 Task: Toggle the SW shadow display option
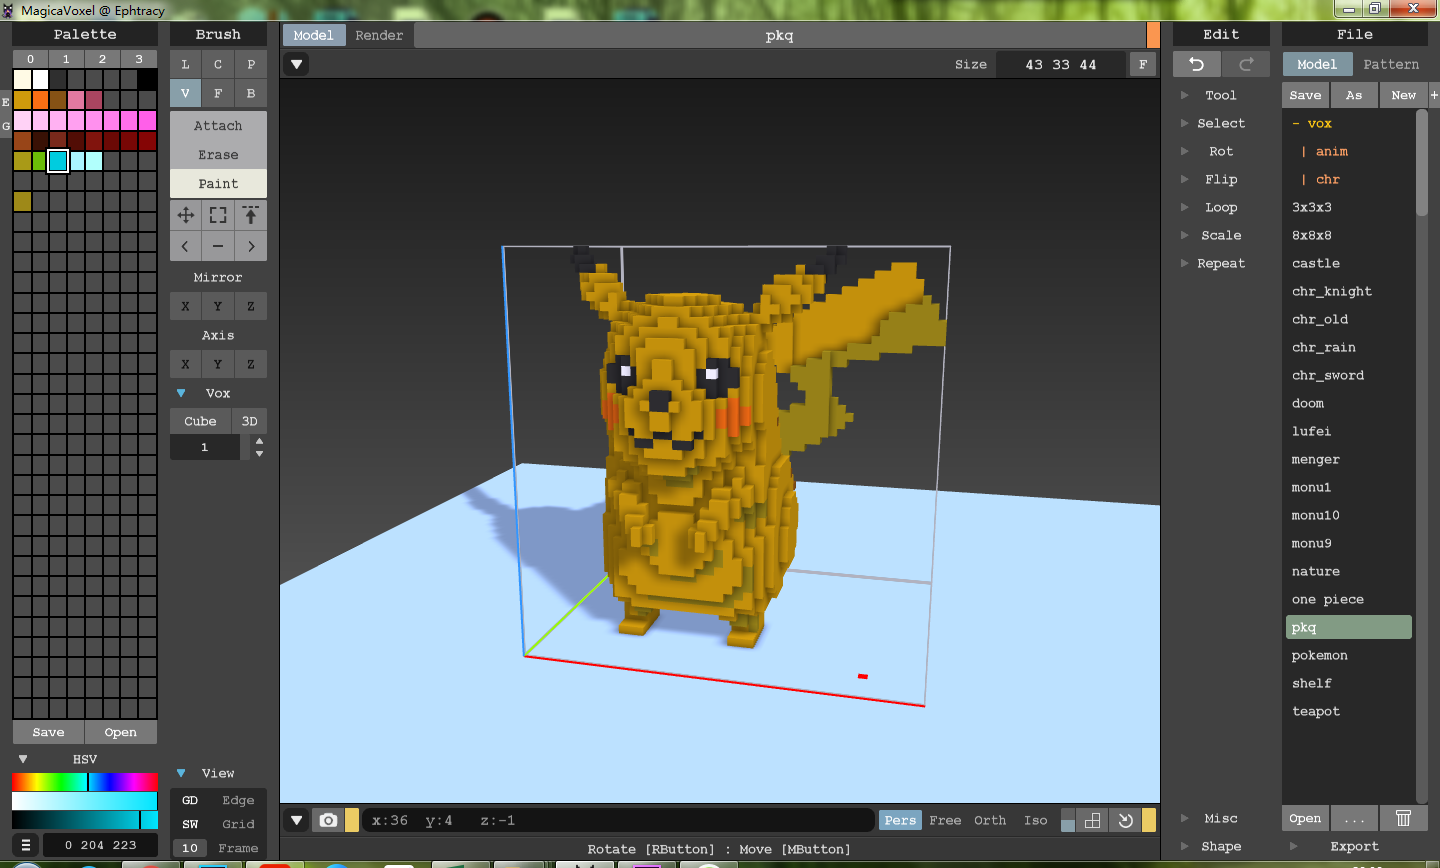[190, 824]
